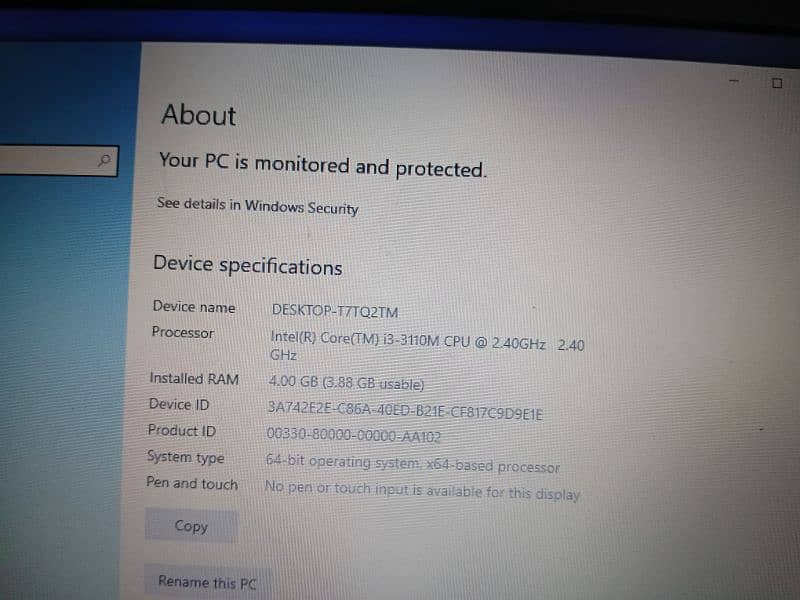Click the Device specifications heading
The image size is (800, 600).
coord(248,265)
